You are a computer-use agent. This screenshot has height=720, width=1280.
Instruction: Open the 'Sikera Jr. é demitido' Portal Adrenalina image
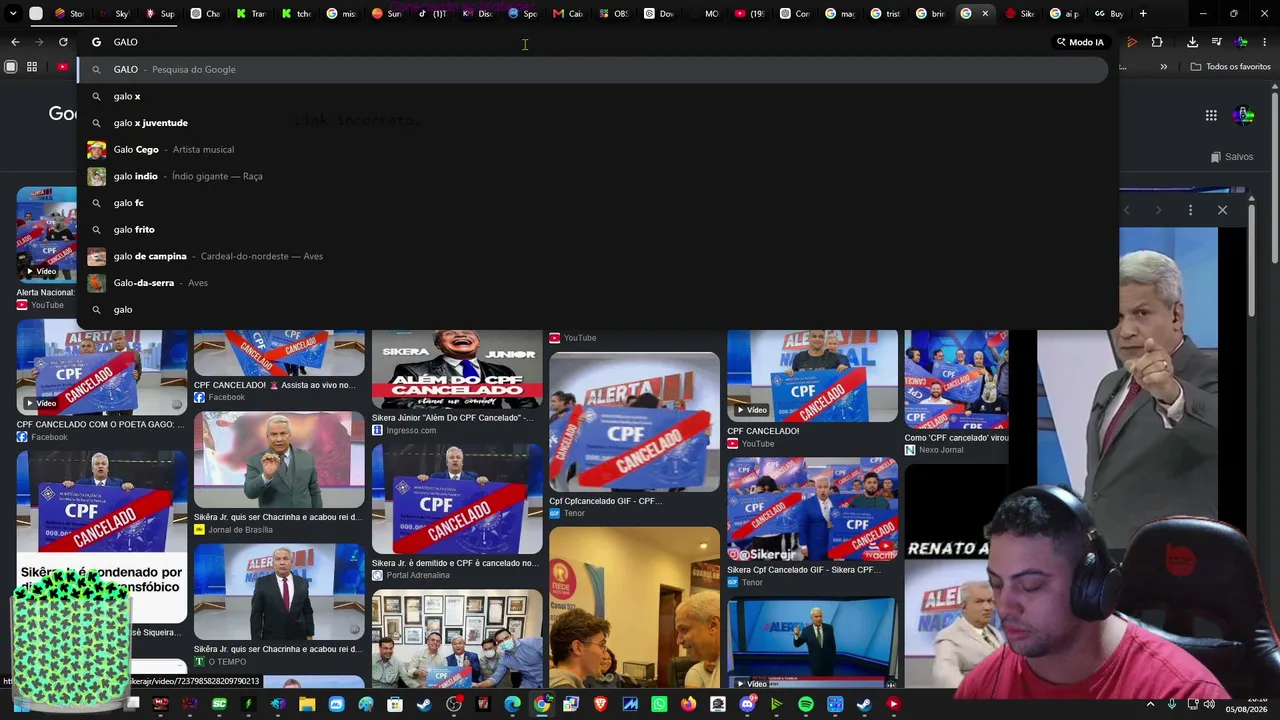tap(457, 499)
